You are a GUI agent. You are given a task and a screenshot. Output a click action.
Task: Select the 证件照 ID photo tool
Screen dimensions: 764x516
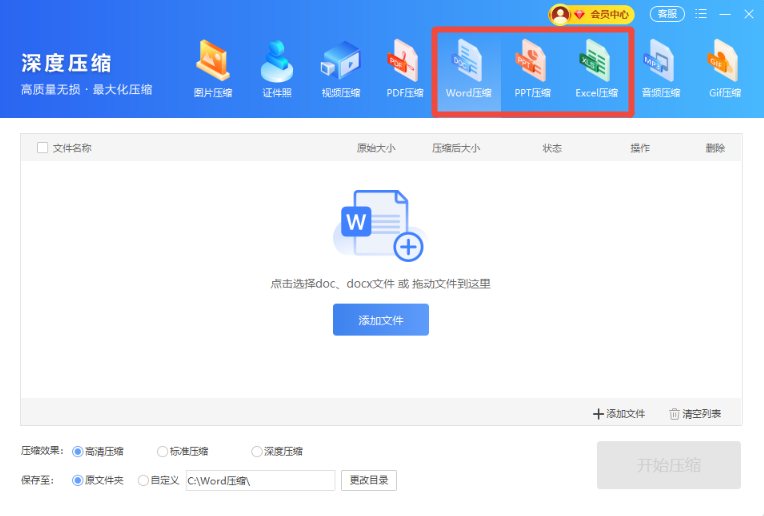coord(277,69)
